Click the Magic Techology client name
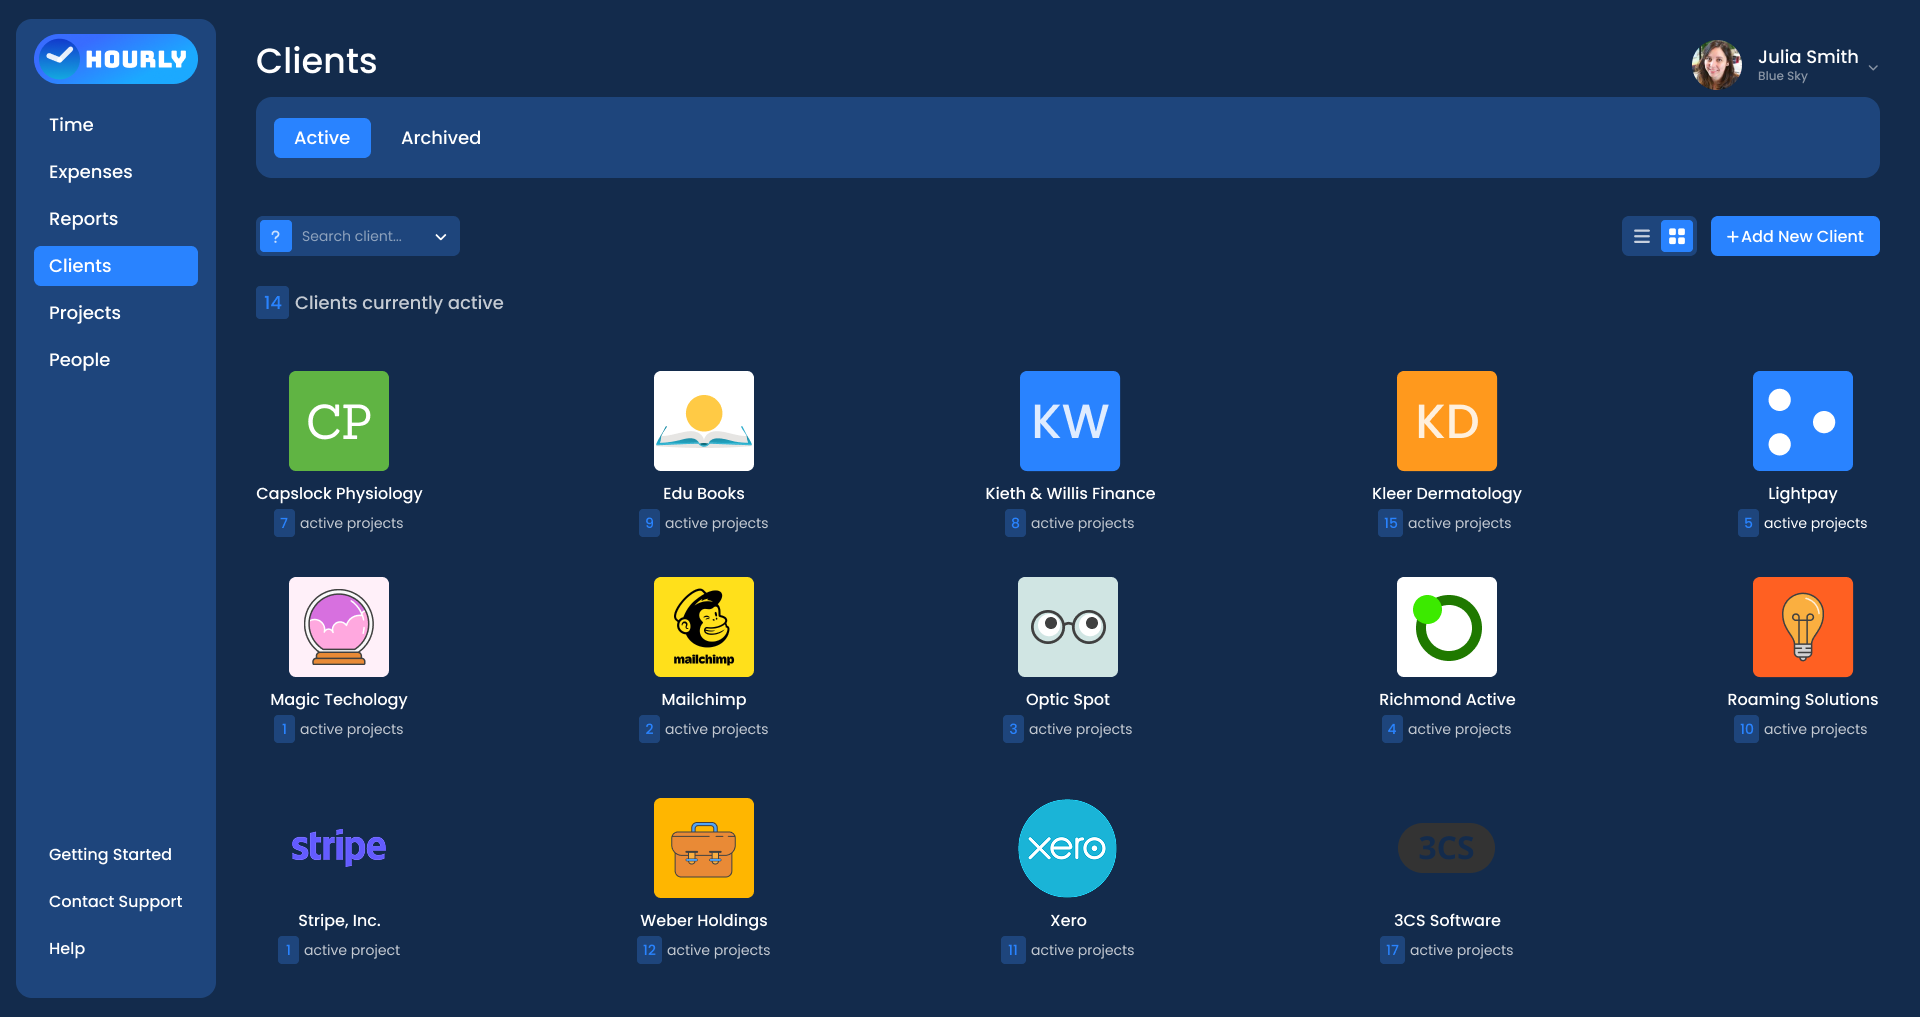The image size is (1920, 1017). tap(339, 699)
